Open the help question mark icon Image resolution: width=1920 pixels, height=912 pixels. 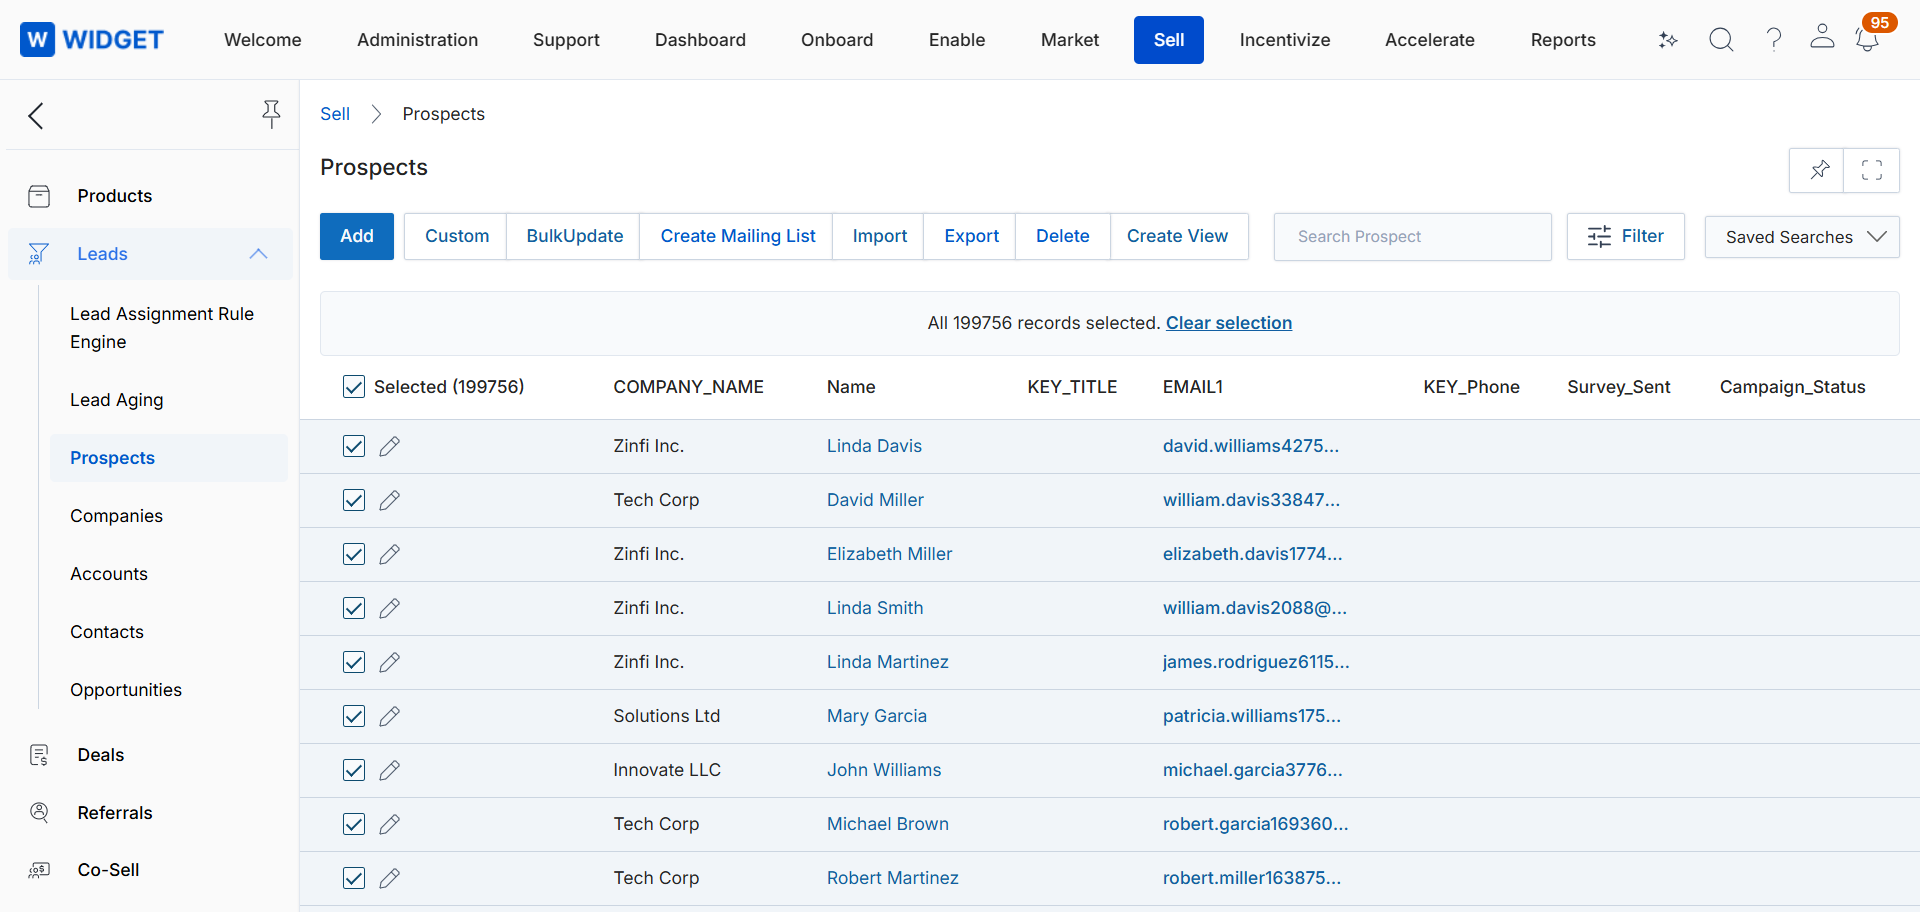click(1773, 39)
